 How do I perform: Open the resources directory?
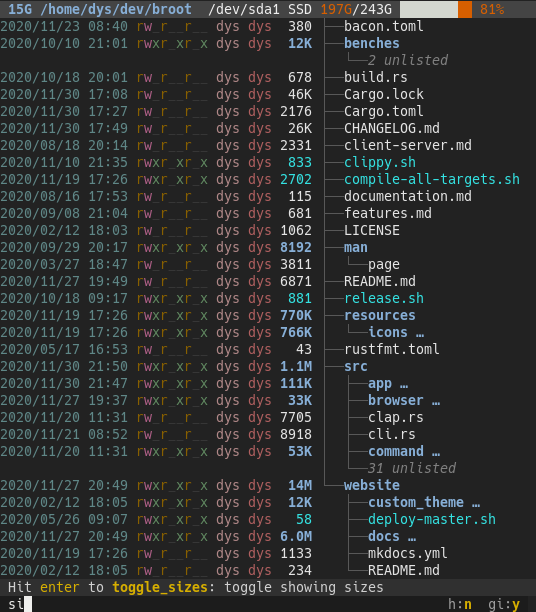(379, 315)
